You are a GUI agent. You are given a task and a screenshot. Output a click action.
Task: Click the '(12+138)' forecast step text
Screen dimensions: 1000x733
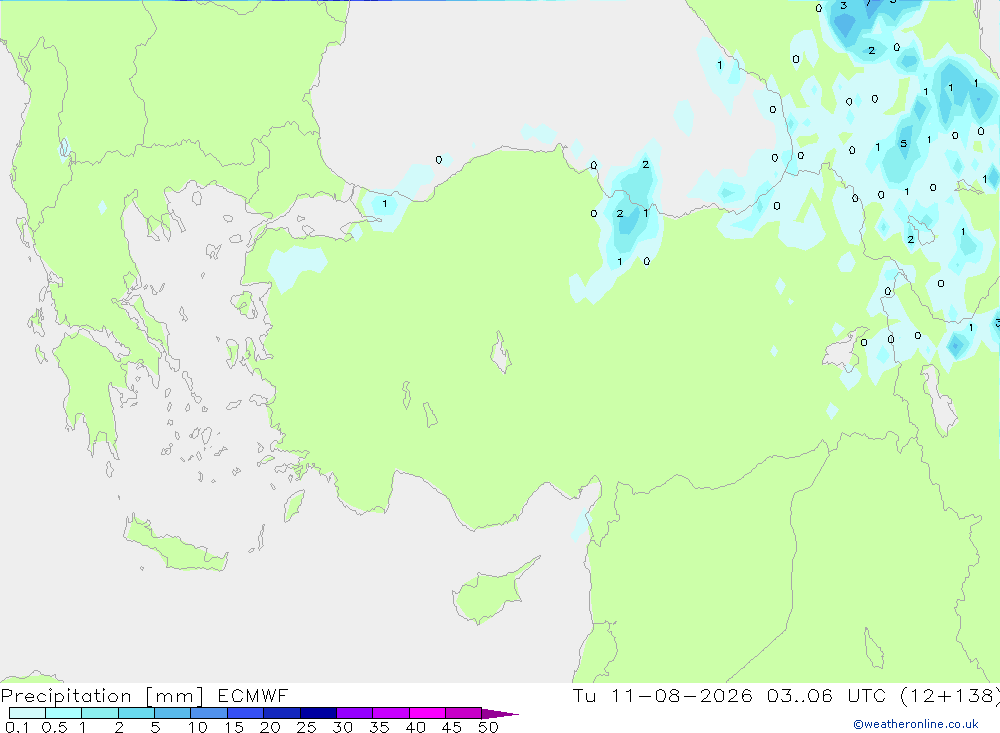(x=950, y=695)
